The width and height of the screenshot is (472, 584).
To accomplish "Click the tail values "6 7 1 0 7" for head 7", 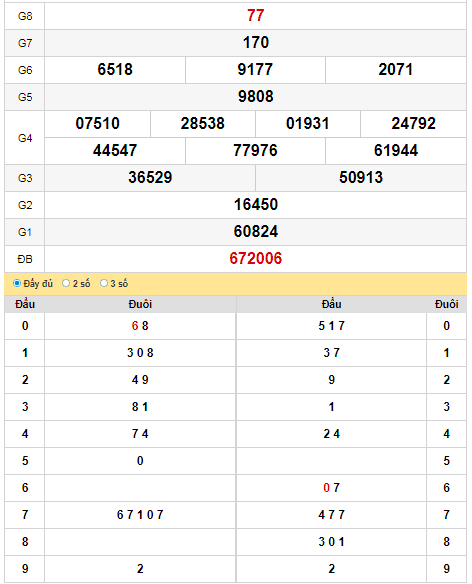I will click(x=140, y=515).
